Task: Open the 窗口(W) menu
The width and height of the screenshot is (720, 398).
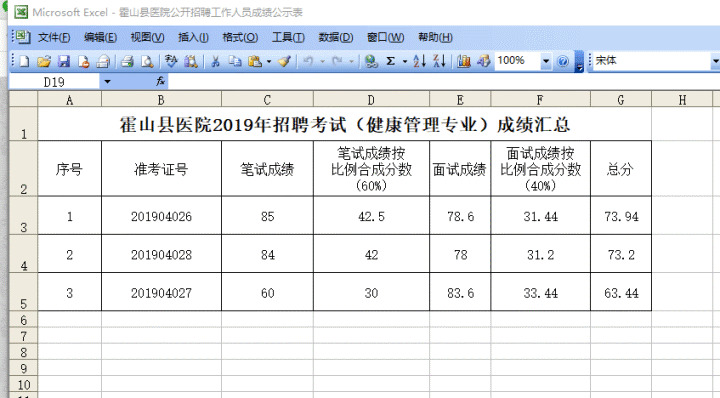Action: 385,37
